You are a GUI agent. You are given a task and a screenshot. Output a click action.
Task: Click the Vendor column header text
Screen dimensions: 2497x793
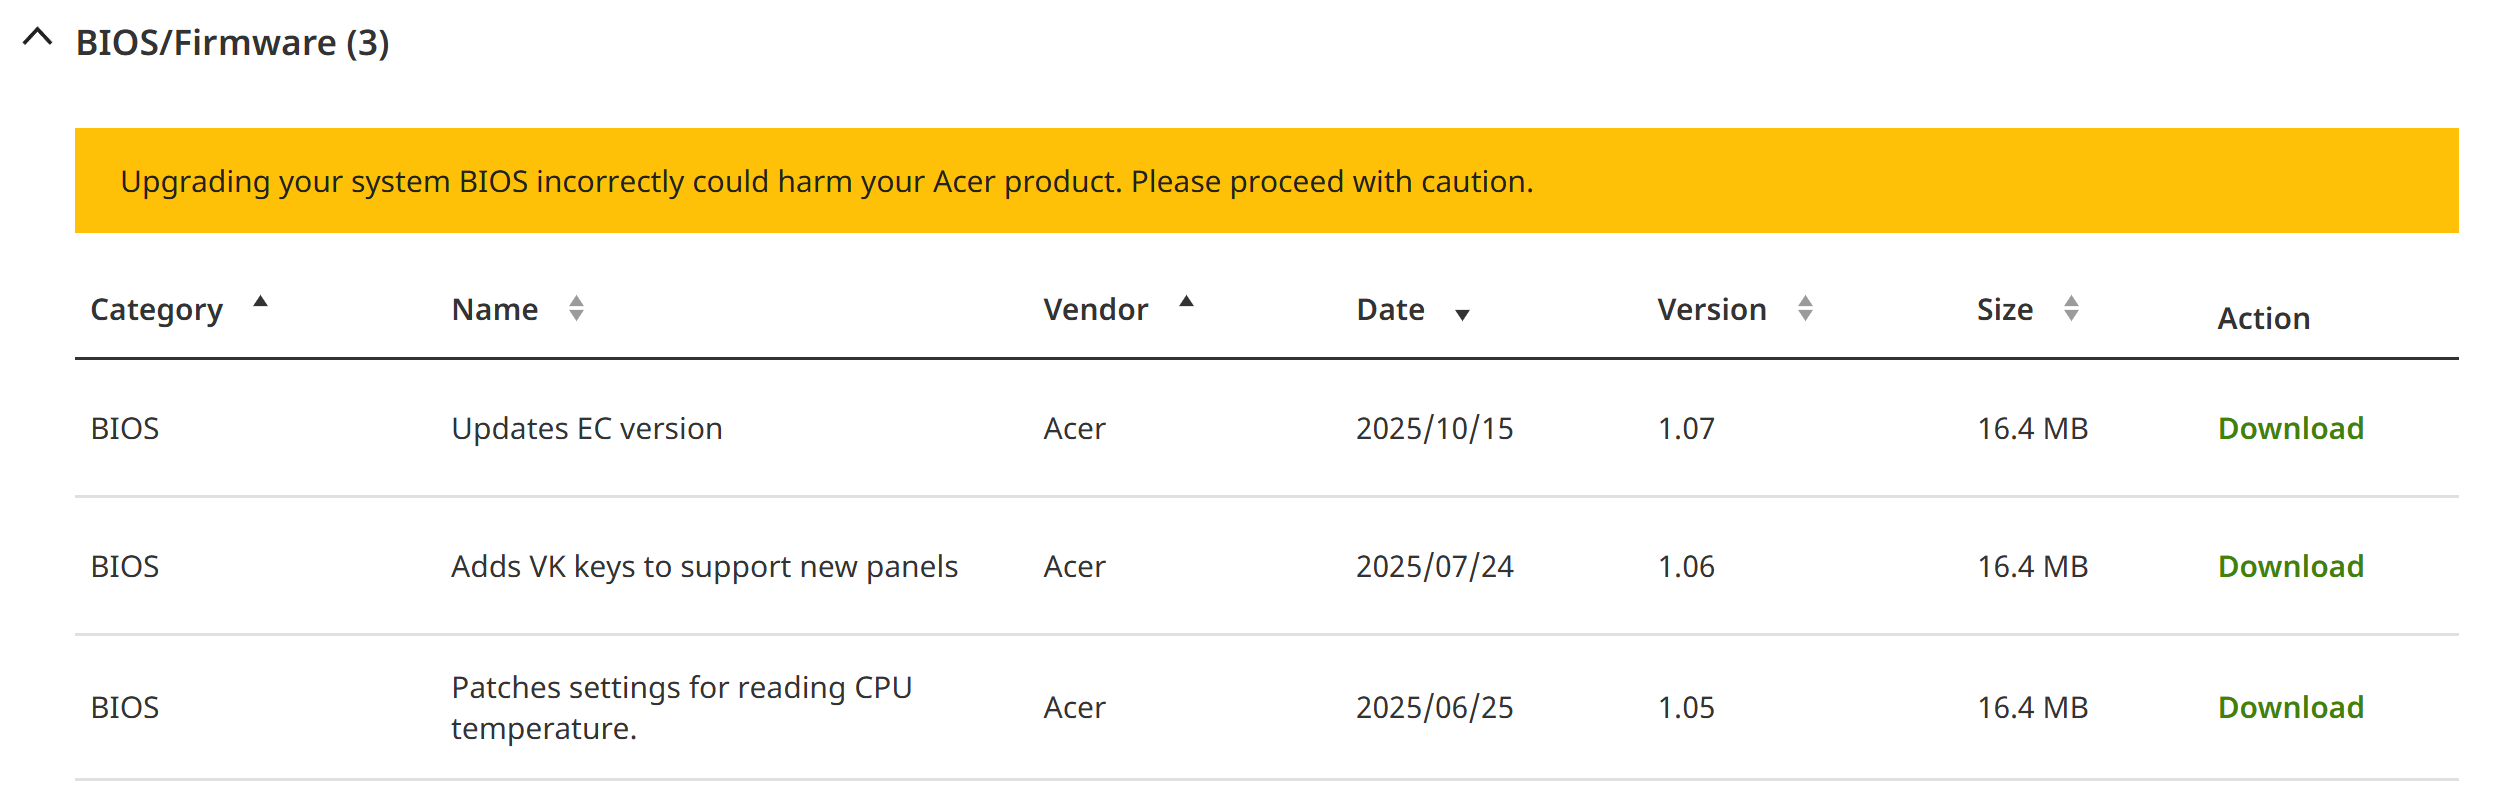[1095, 310]
